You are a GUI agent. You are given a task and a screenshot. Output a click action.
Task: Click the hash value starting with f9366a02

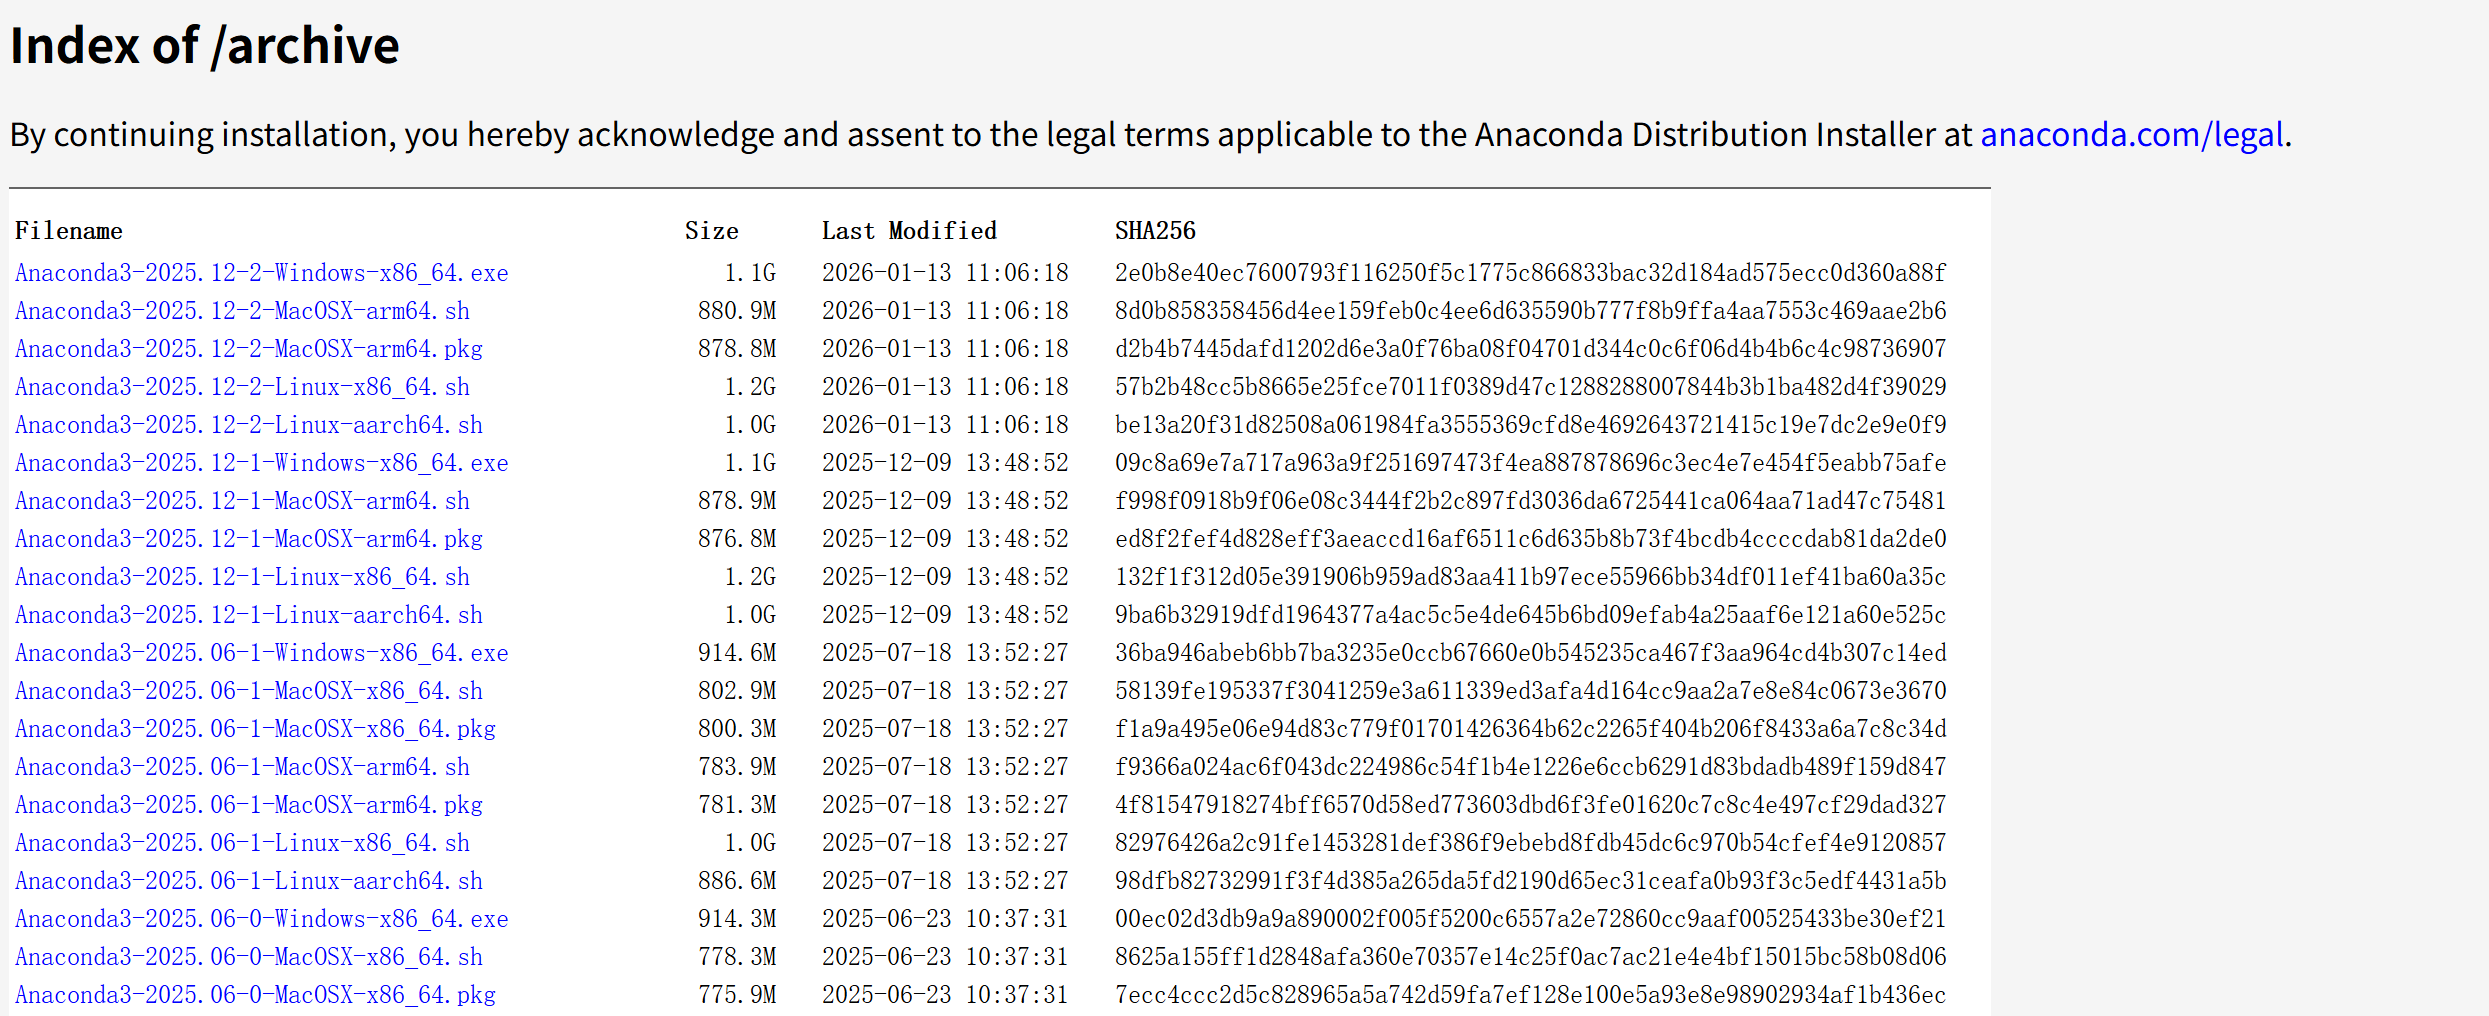(x=1531, y=767)
